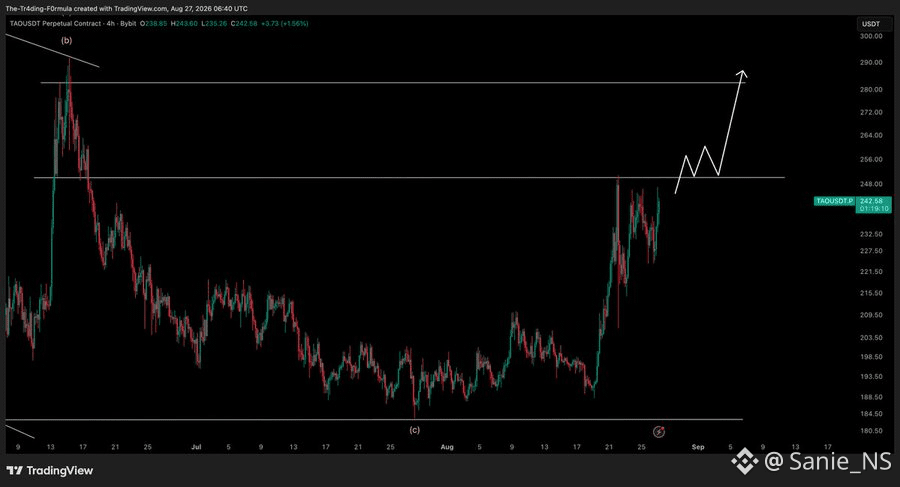Click the TAOUSDT.P price tag on the axis
Image resolution: width=900 pixels, height=487 pixels.
835,201
